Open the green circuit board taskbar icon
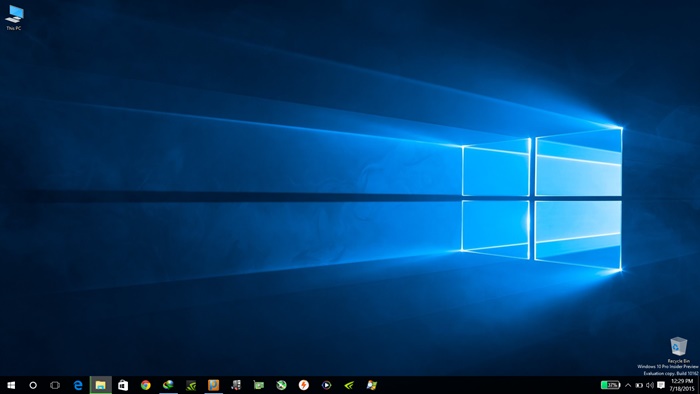Screen dimensions: 700x394 [258, 385]
